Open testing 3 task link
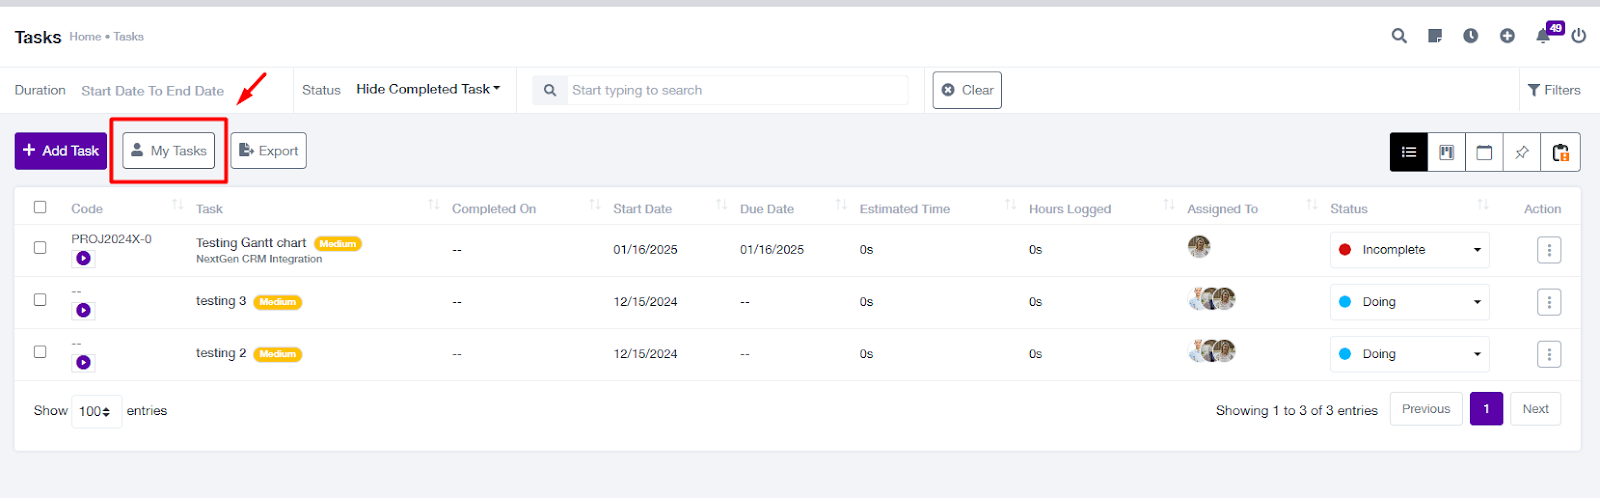The width and height of the screenshot is (1600, 498). click(x=221, y=301)
